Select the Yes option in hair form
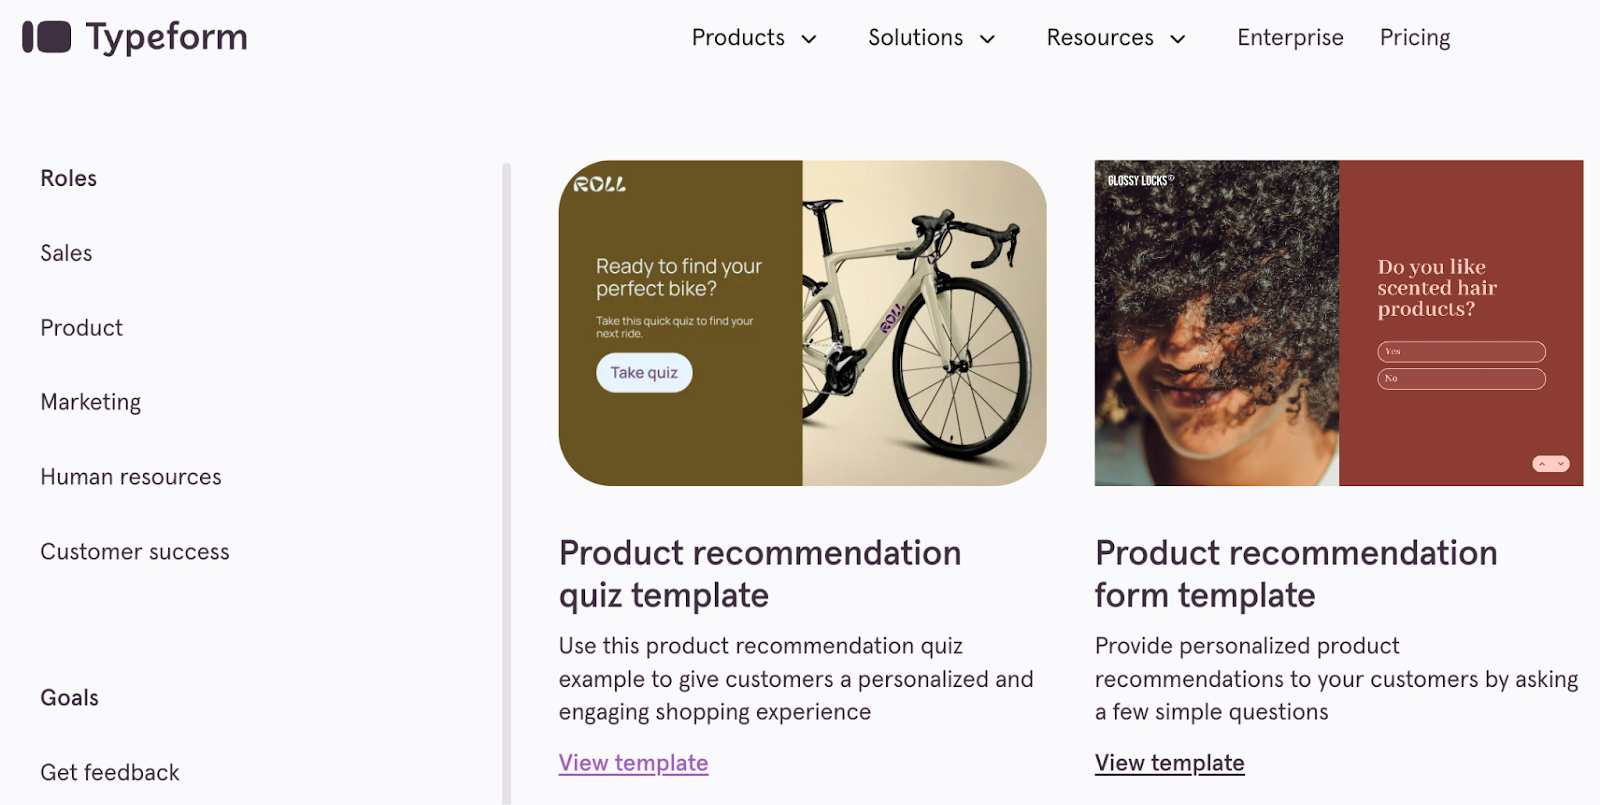The image size is (1600, 805). pos(1461,352)
